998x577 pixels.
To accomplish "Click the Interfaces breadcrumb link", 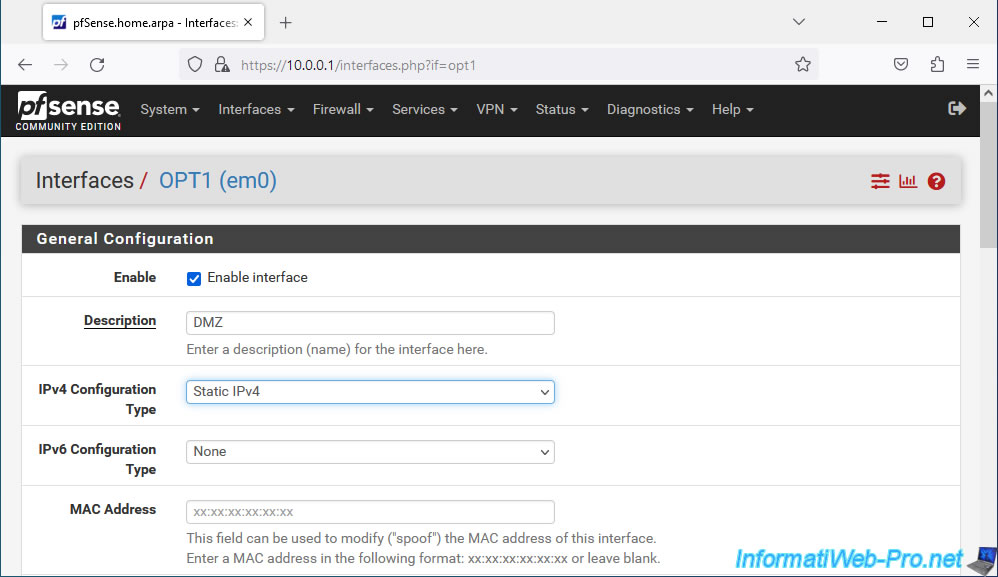I will [x=84, y=181].
